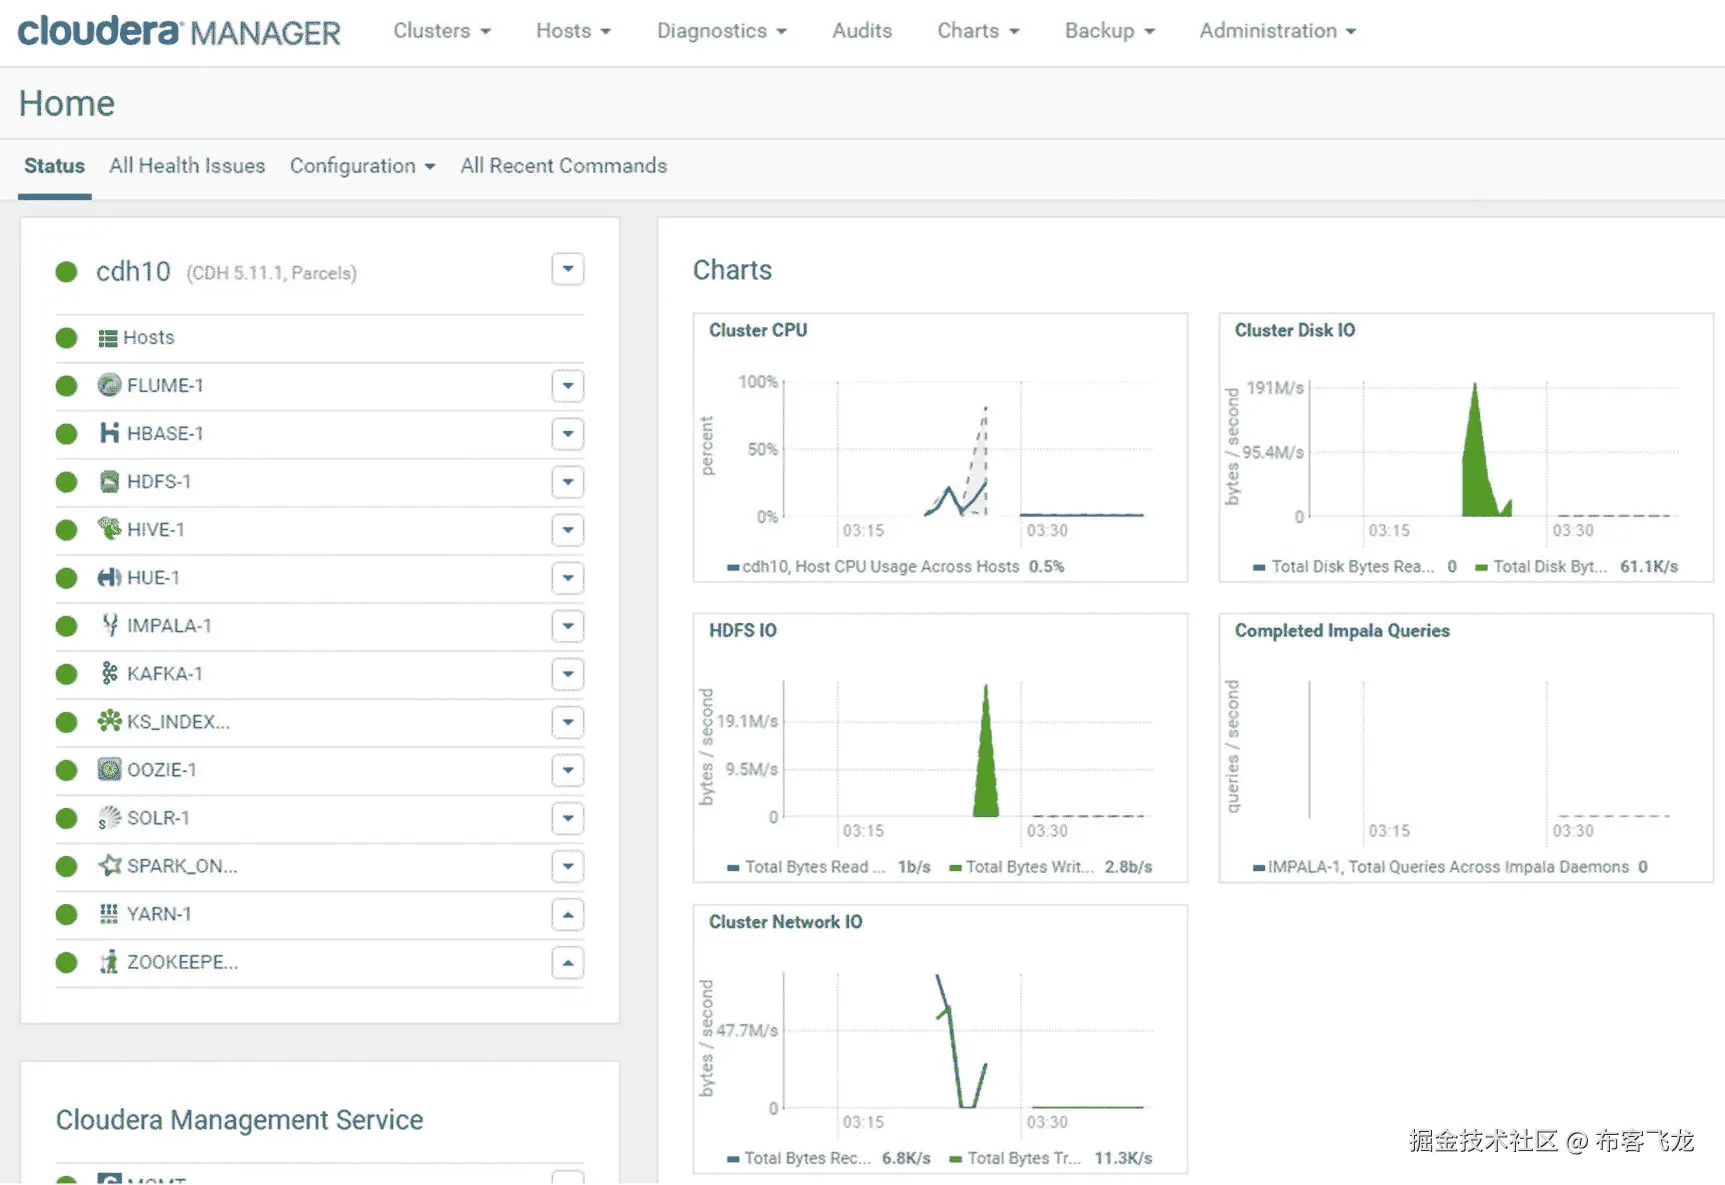Collapse the YARN-1 actions menu arrow
1725x1185 pixels.
(568, 914)
